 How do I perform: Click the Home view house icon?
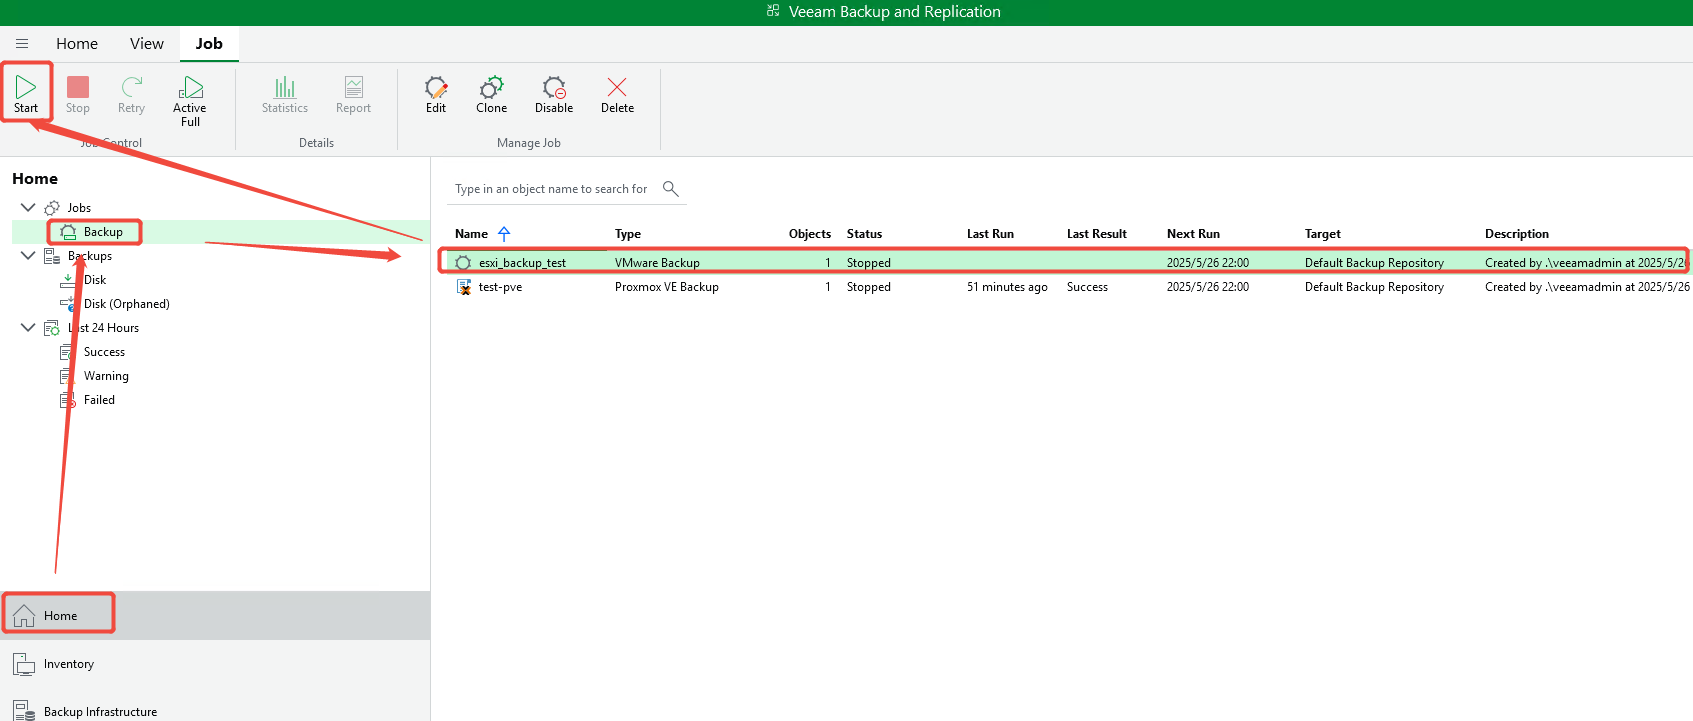tap(24, 615)
